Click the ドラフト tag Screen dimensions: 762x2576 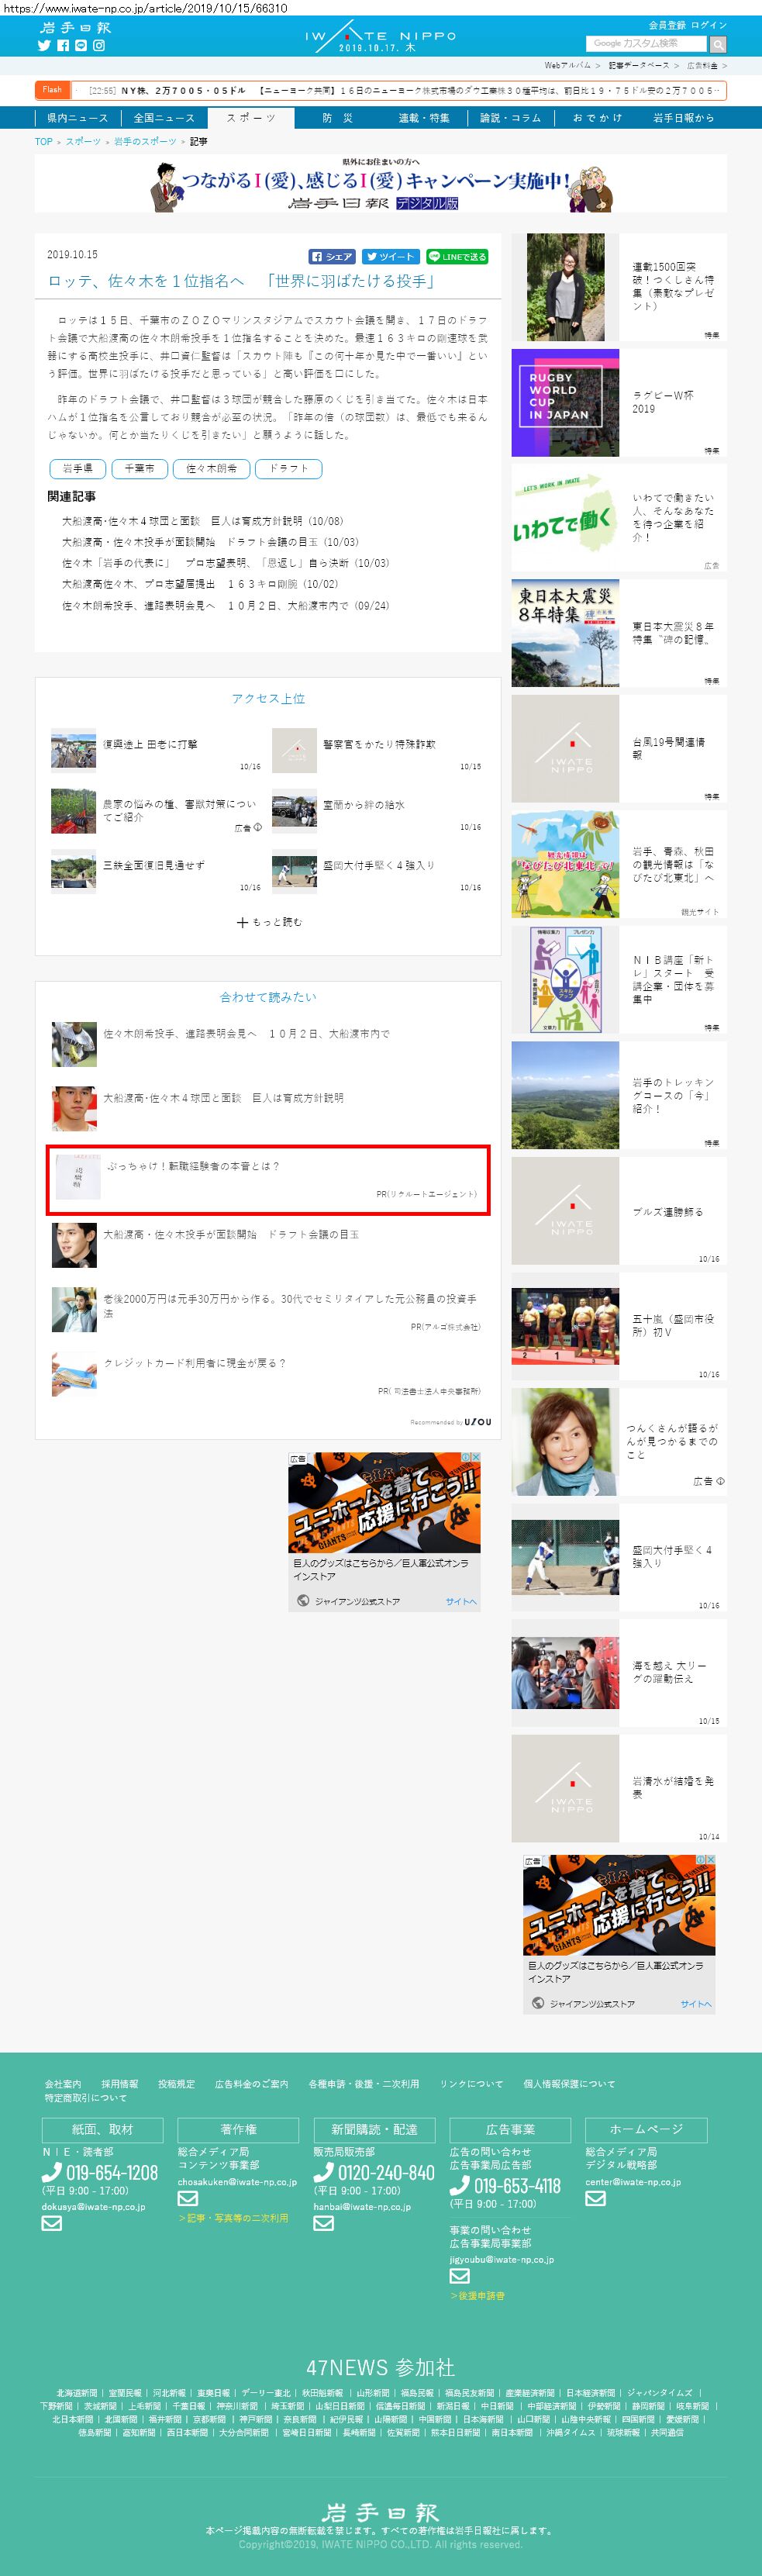(x=289, y=468)
